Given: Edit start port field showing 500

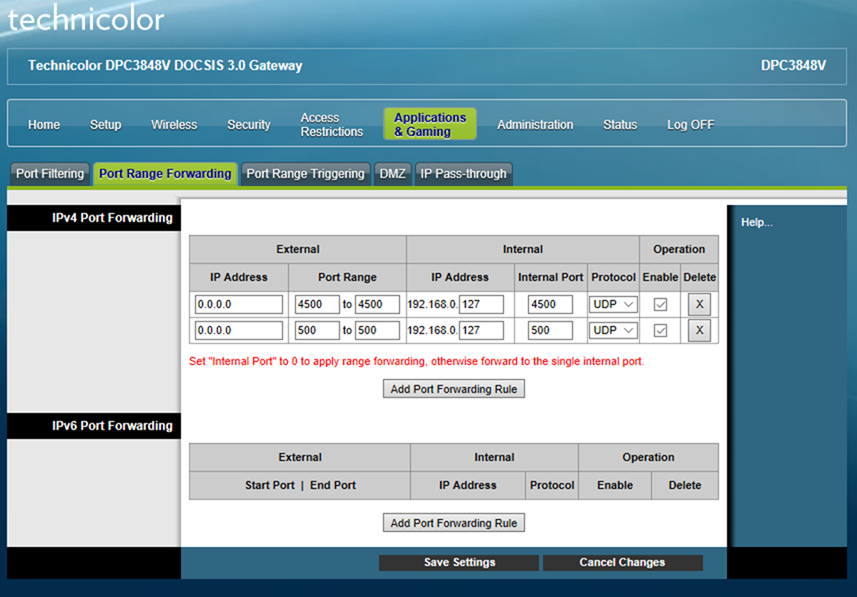Looking at the screenshot, I should click(x=317, y=330).
